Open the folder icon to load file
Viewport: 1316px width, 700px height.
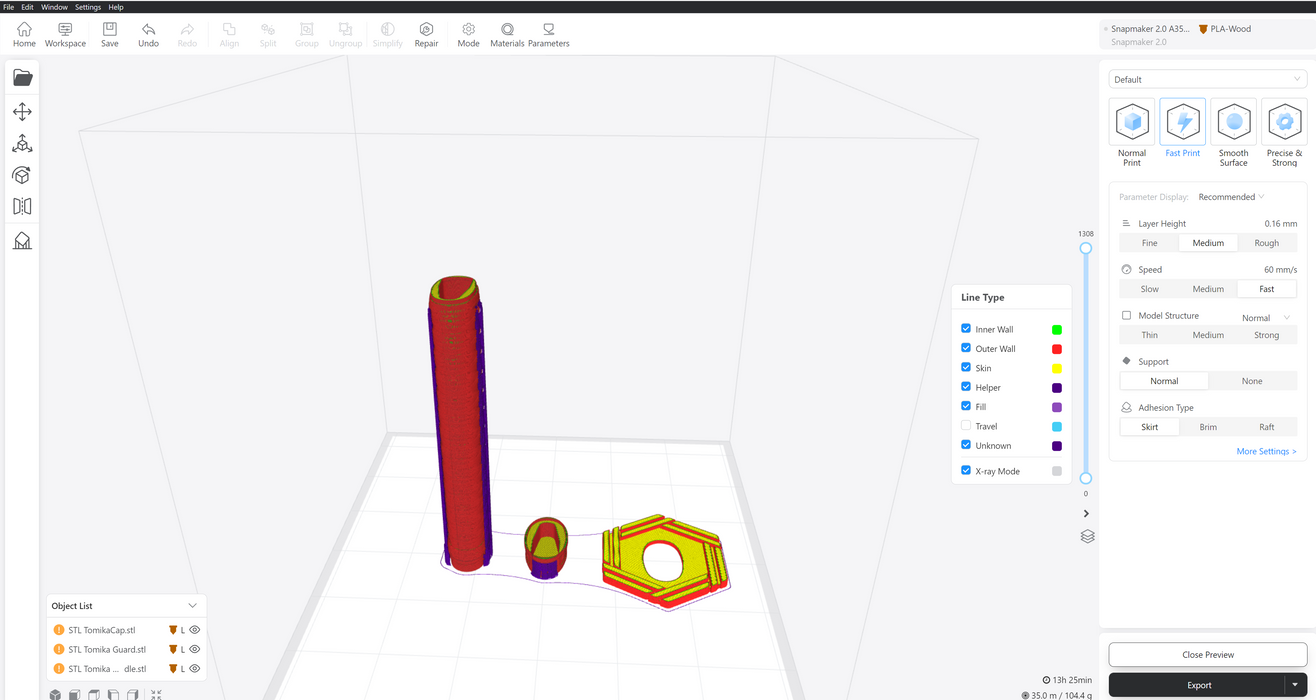(x=22, y=78)
